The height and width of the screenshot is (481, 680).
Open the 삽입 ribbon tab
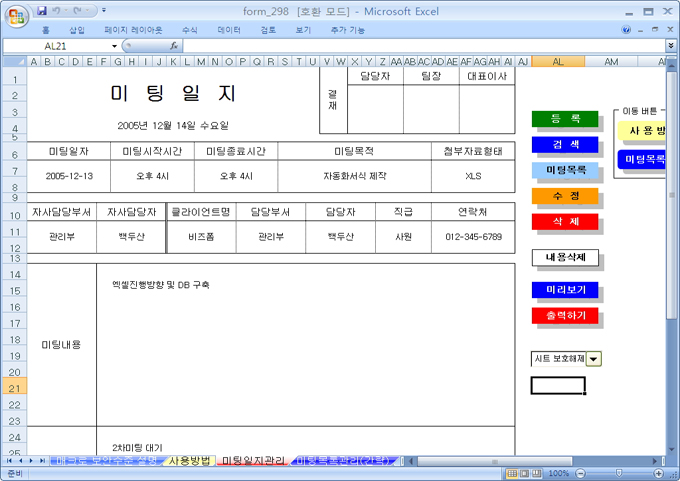77,30
